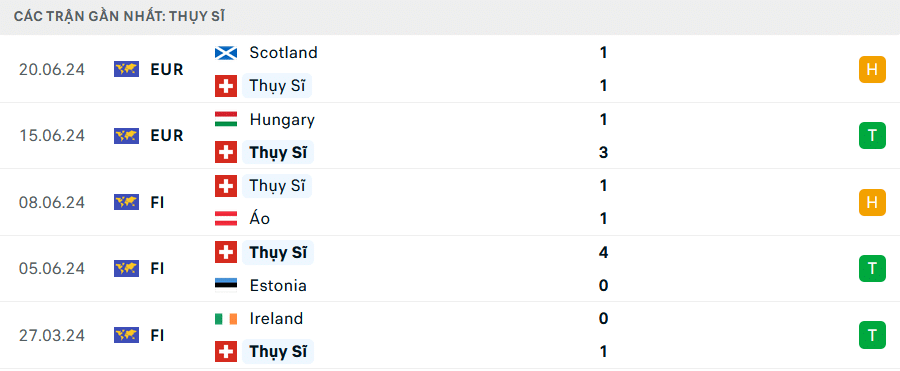The width and height of the screenshot is (900, 371).
Task: Click the 15.06.24 match date
Action: coord(52,136)
